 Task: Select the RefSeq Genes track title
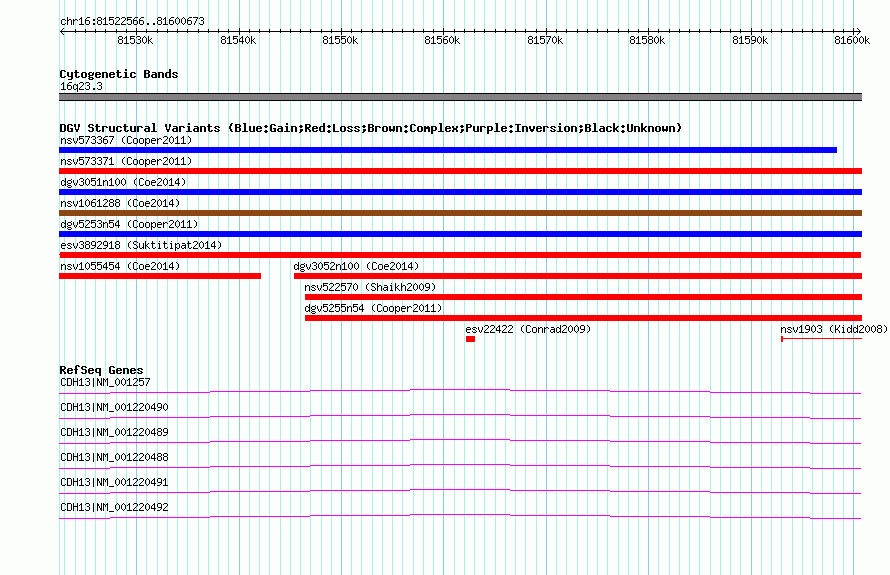[101, 370]
